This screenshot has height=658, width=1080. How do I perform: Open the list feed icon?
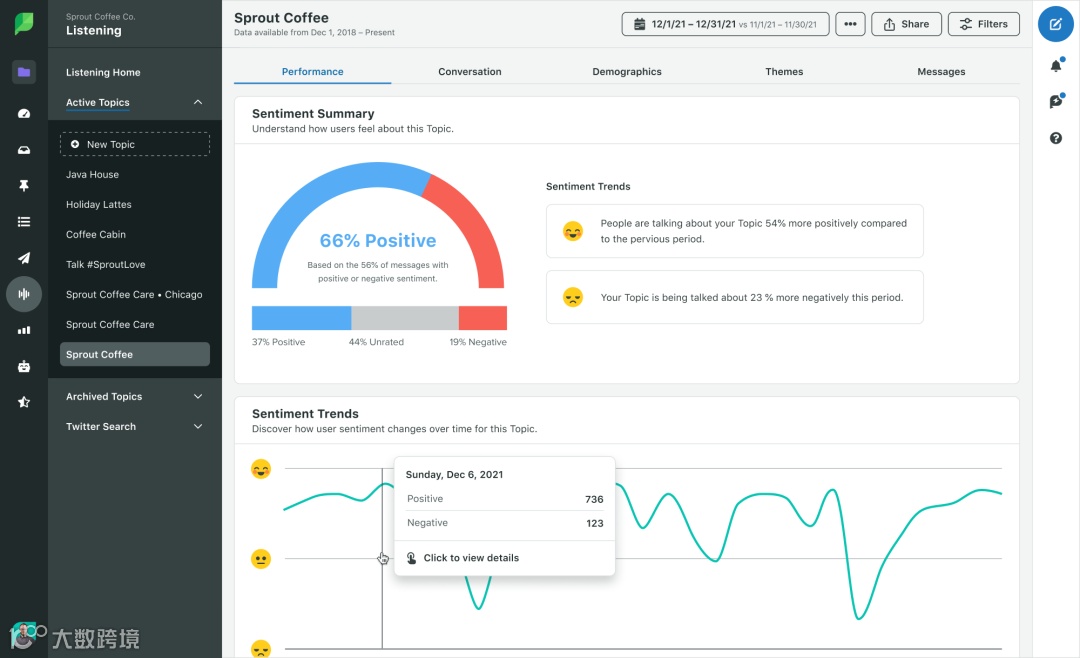[x=24, y=222]
